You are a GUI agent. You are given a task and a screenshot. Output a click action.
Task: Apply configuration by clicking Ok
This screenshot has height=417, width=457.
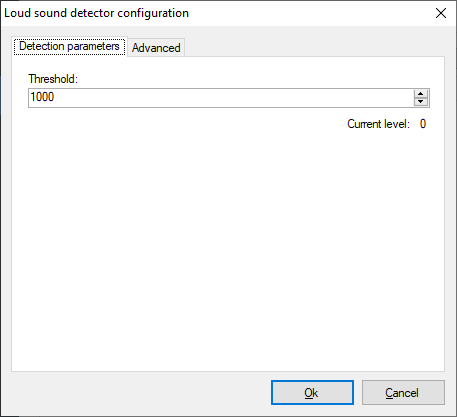[x=312, y=393]
